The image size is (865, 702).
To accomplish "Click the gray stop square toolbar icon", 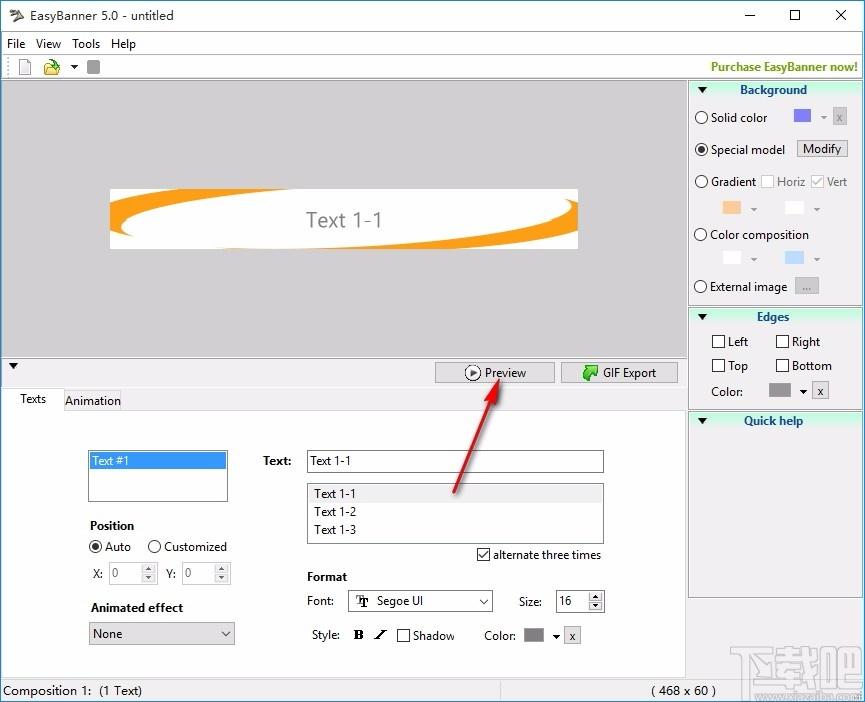I will [94, 67].
